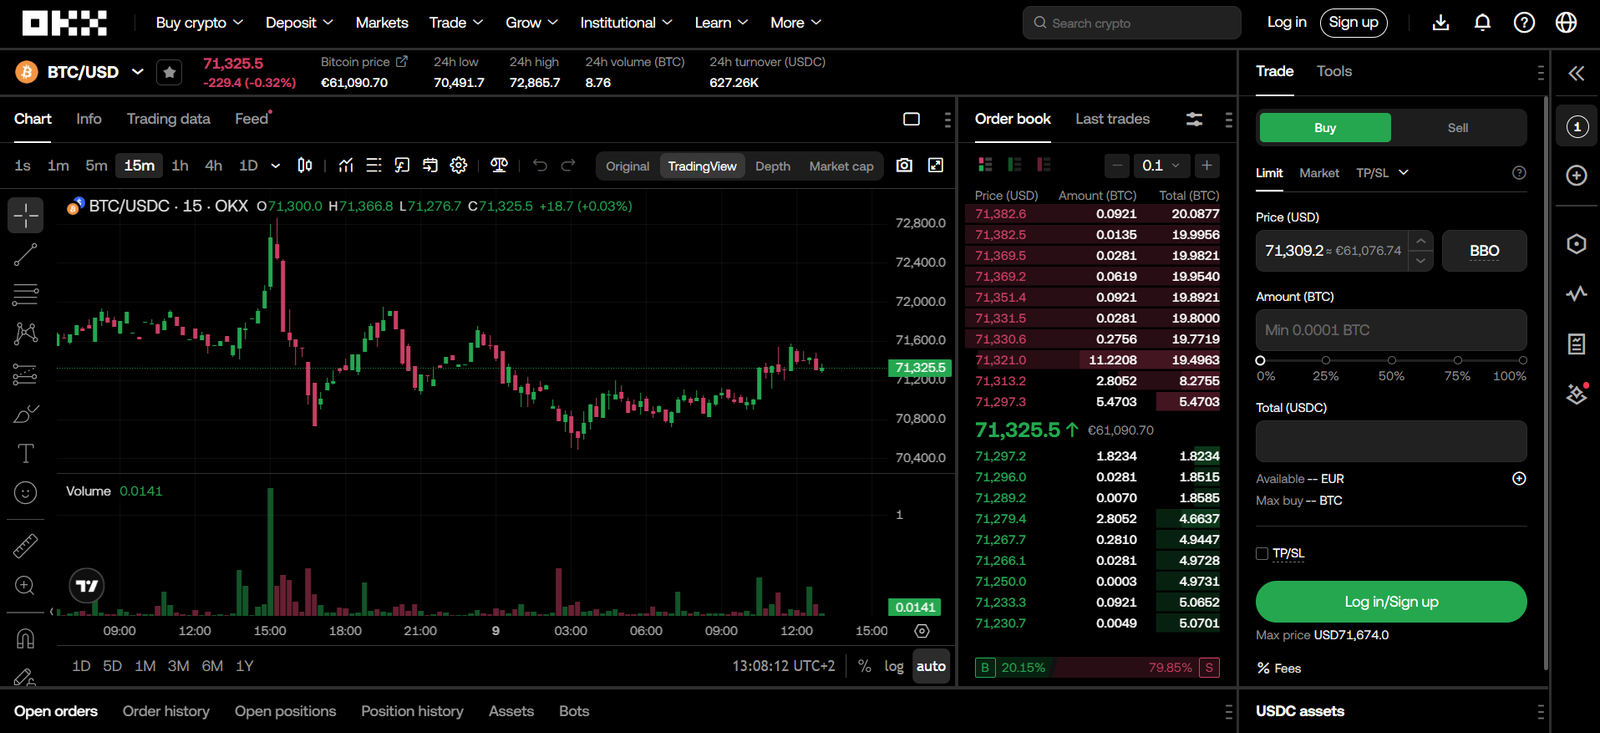Switch chart view to Market cap
This screenshot has height=733, width=1600.
coord(841,166)
